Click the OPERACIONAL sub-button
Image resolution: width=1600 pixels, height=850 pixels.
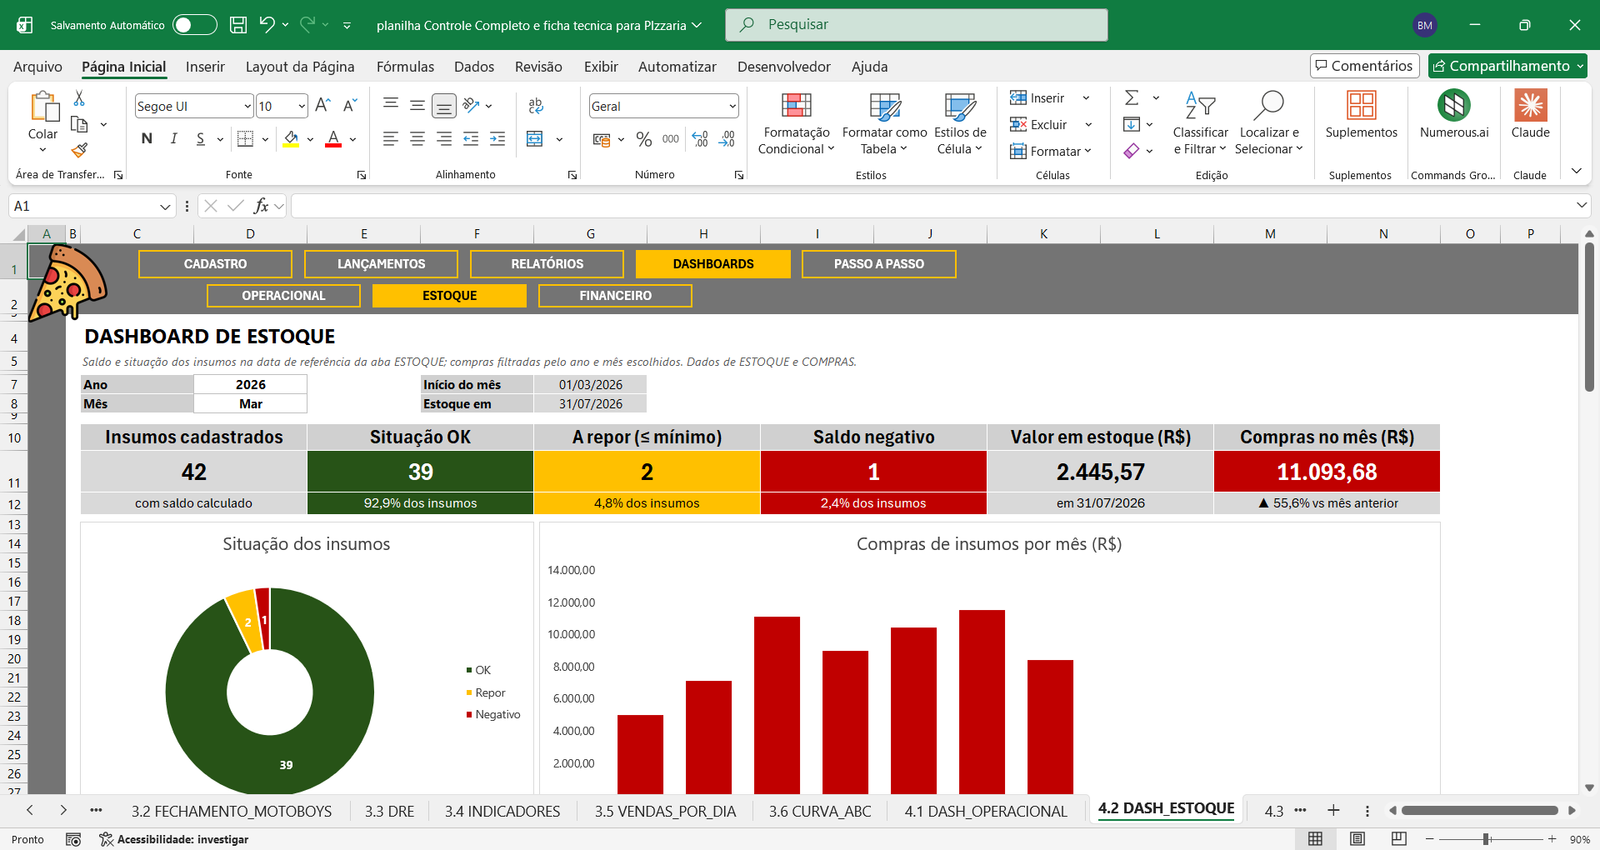[283, 296]
